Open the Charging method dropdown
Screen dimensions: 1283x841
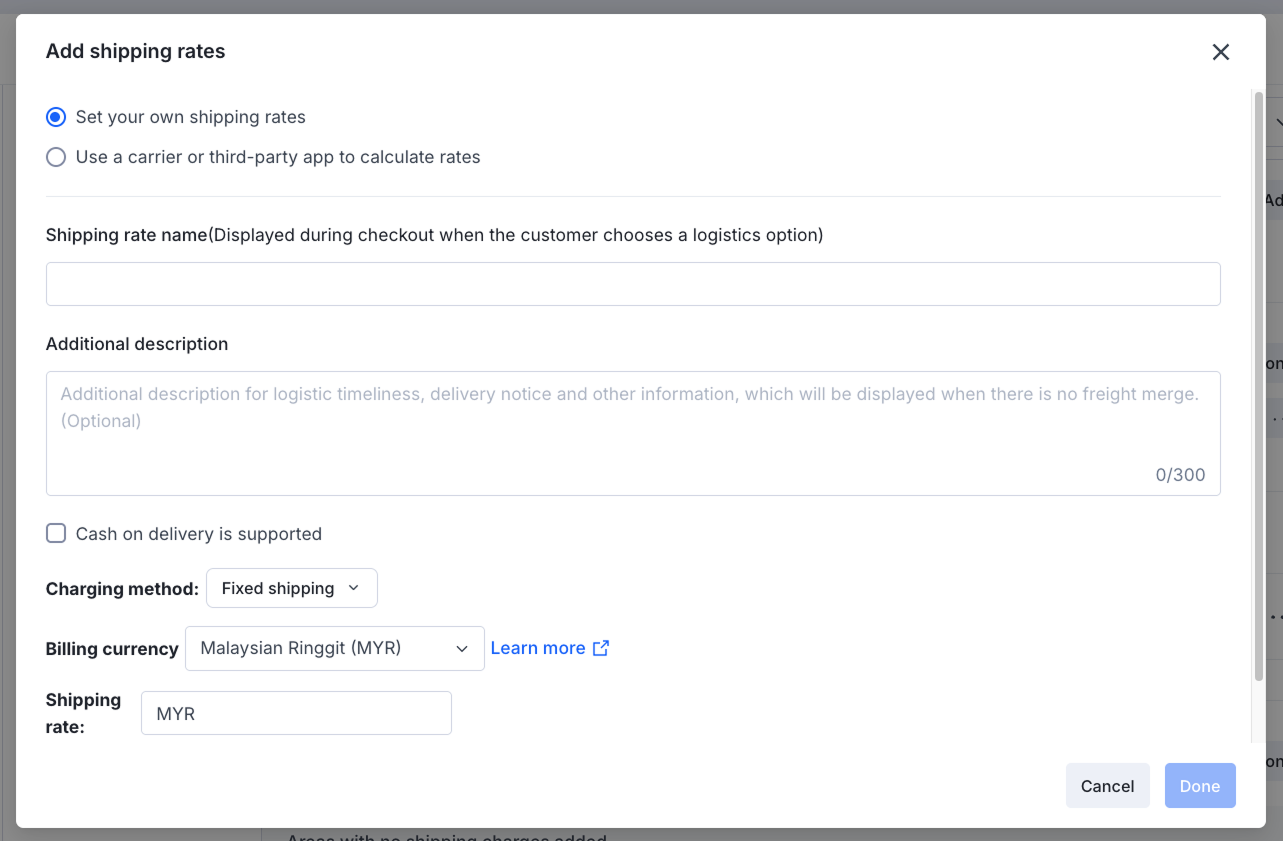click(291, 588)
